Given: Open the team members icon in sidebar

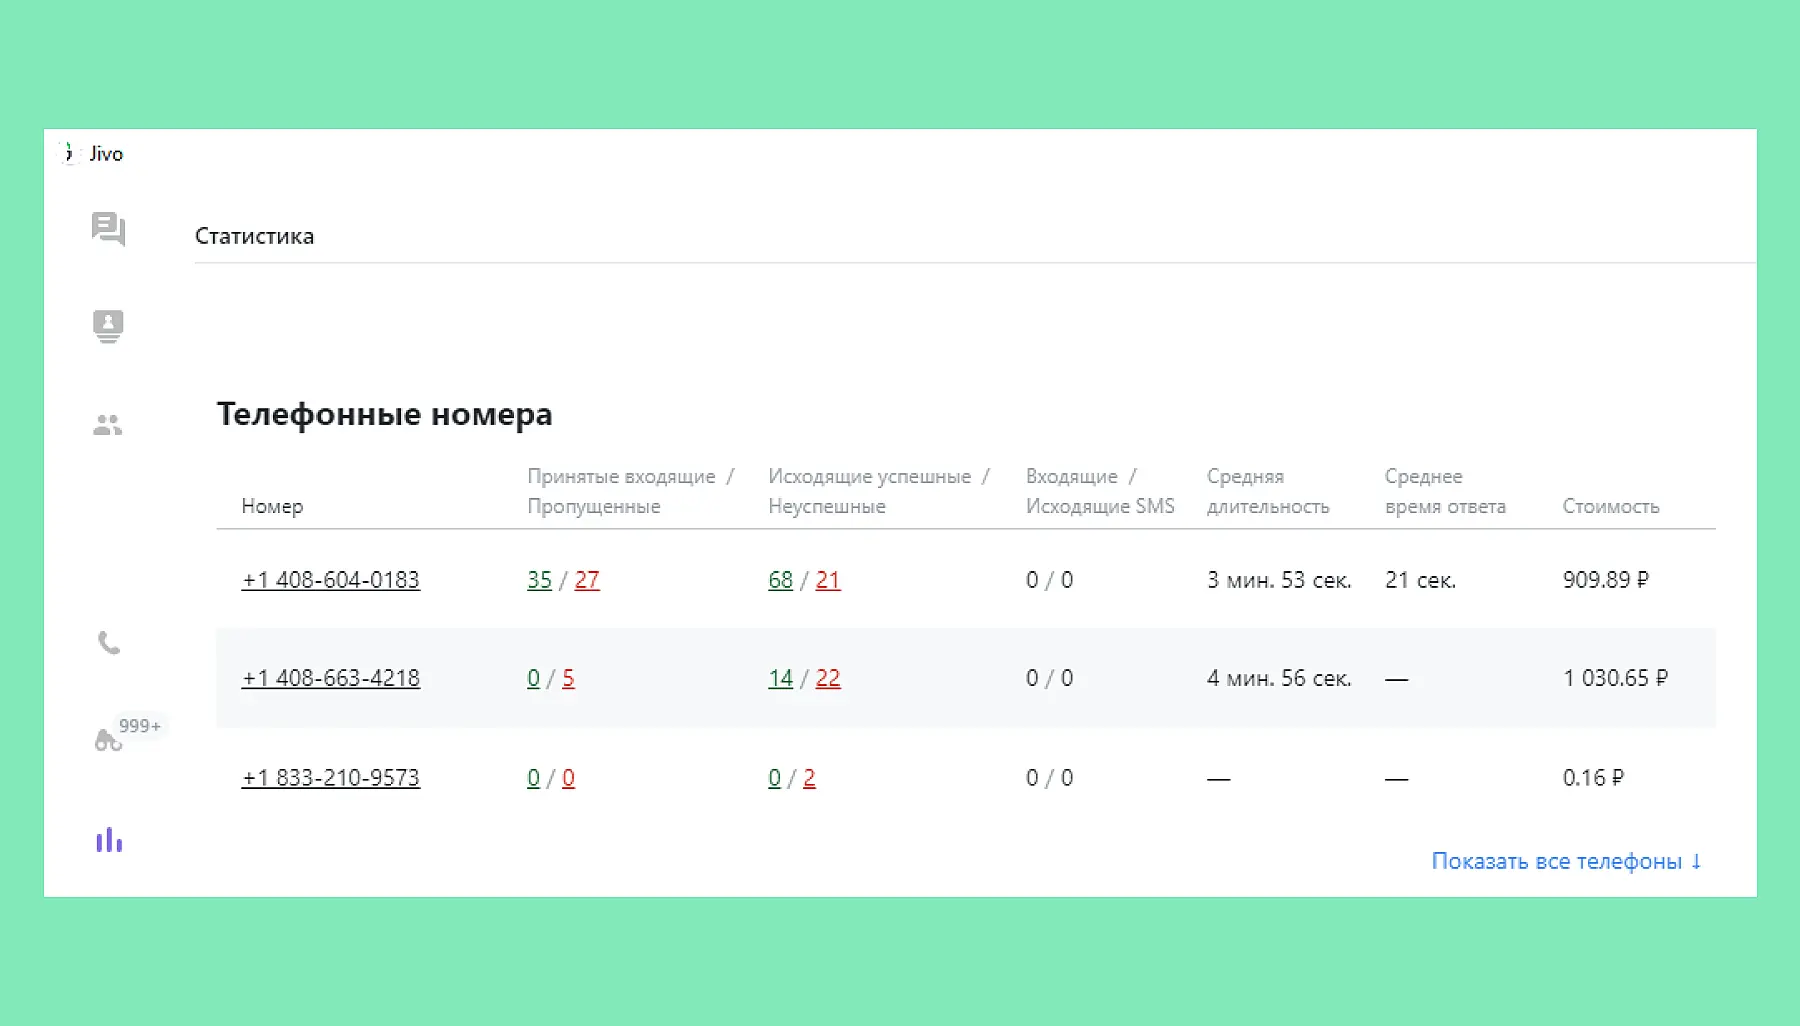Looking at the screenshot, I should click(x=108, y=426).
